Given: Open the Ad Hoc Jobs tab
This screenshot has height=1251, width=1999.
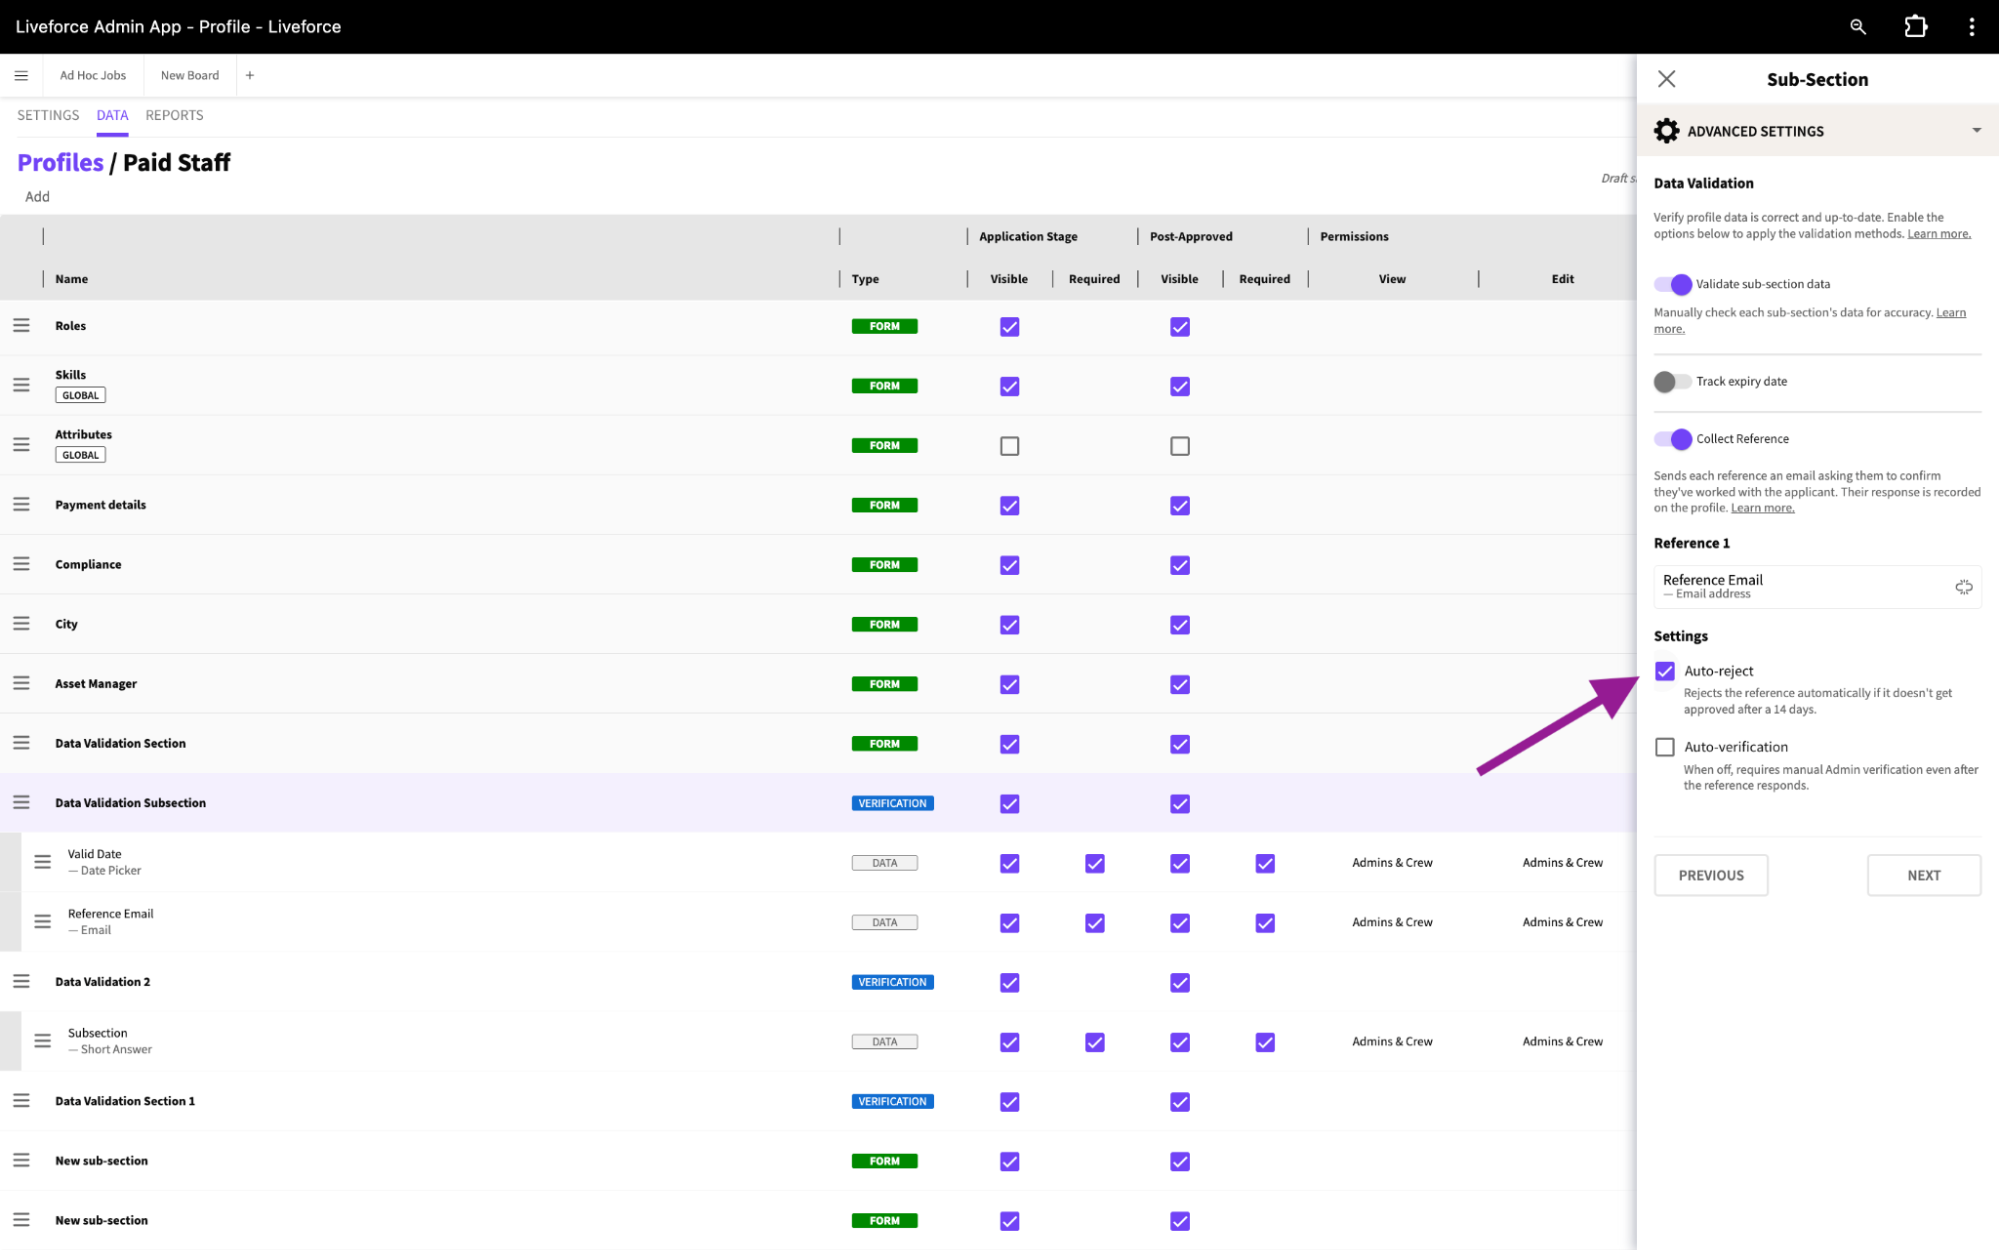Looking at the screenshot, I should click(93, 75).
